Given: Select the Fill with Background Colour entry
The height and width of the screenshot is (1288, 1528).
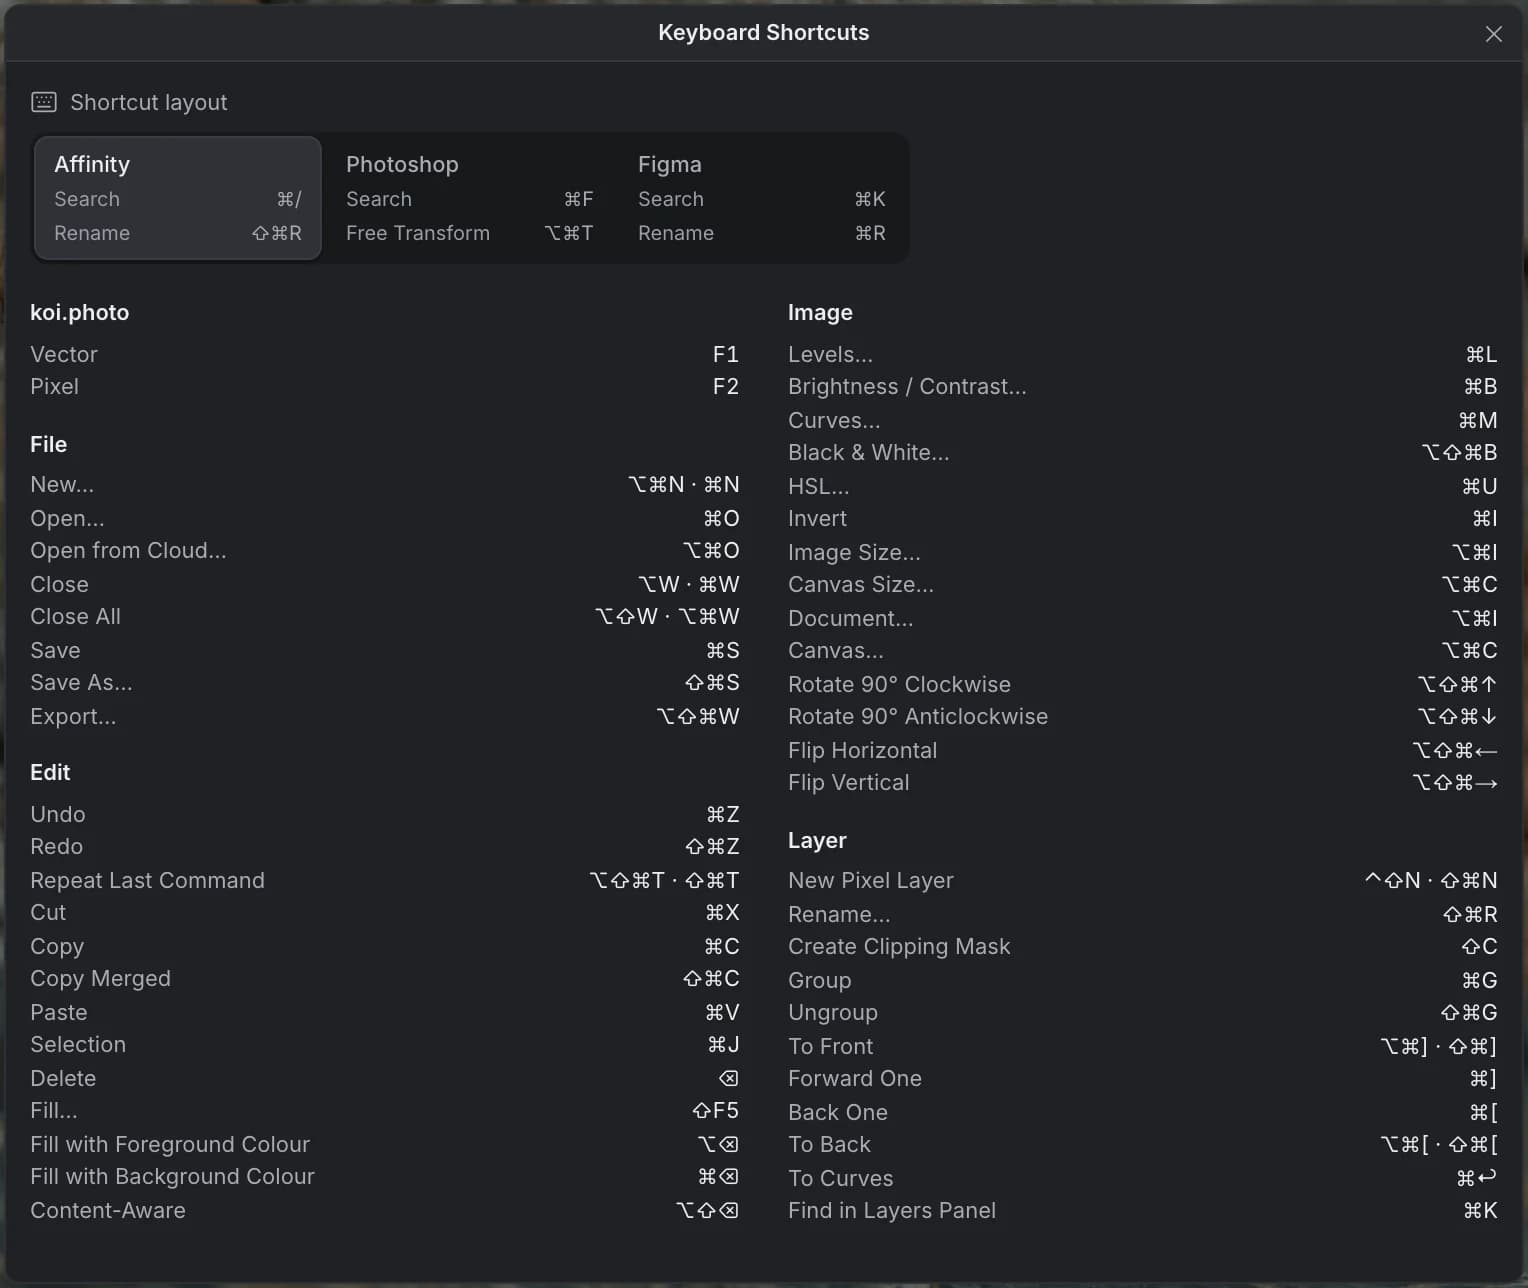Looking at the screenshot, I should (x=384, y=1177).
